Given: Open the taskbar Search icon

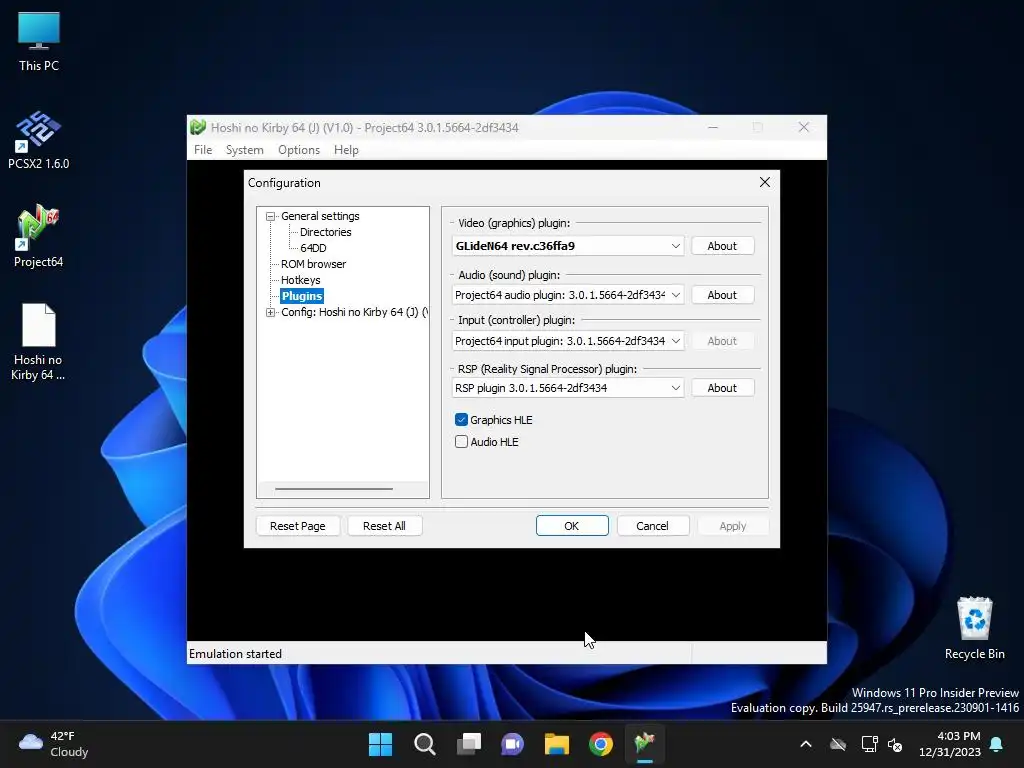Looking at the screenshot, I should (x=424, y=744).
